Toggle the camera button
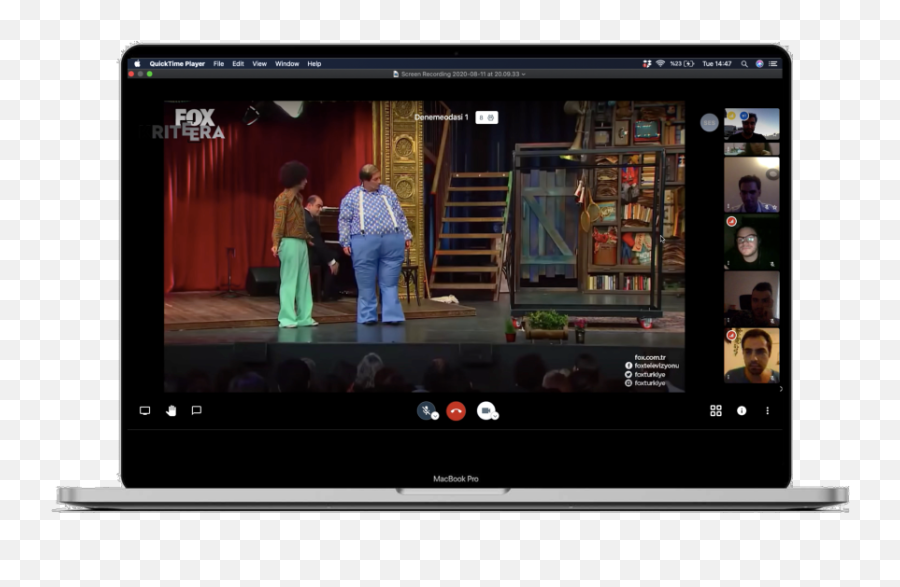 [486, 410]
